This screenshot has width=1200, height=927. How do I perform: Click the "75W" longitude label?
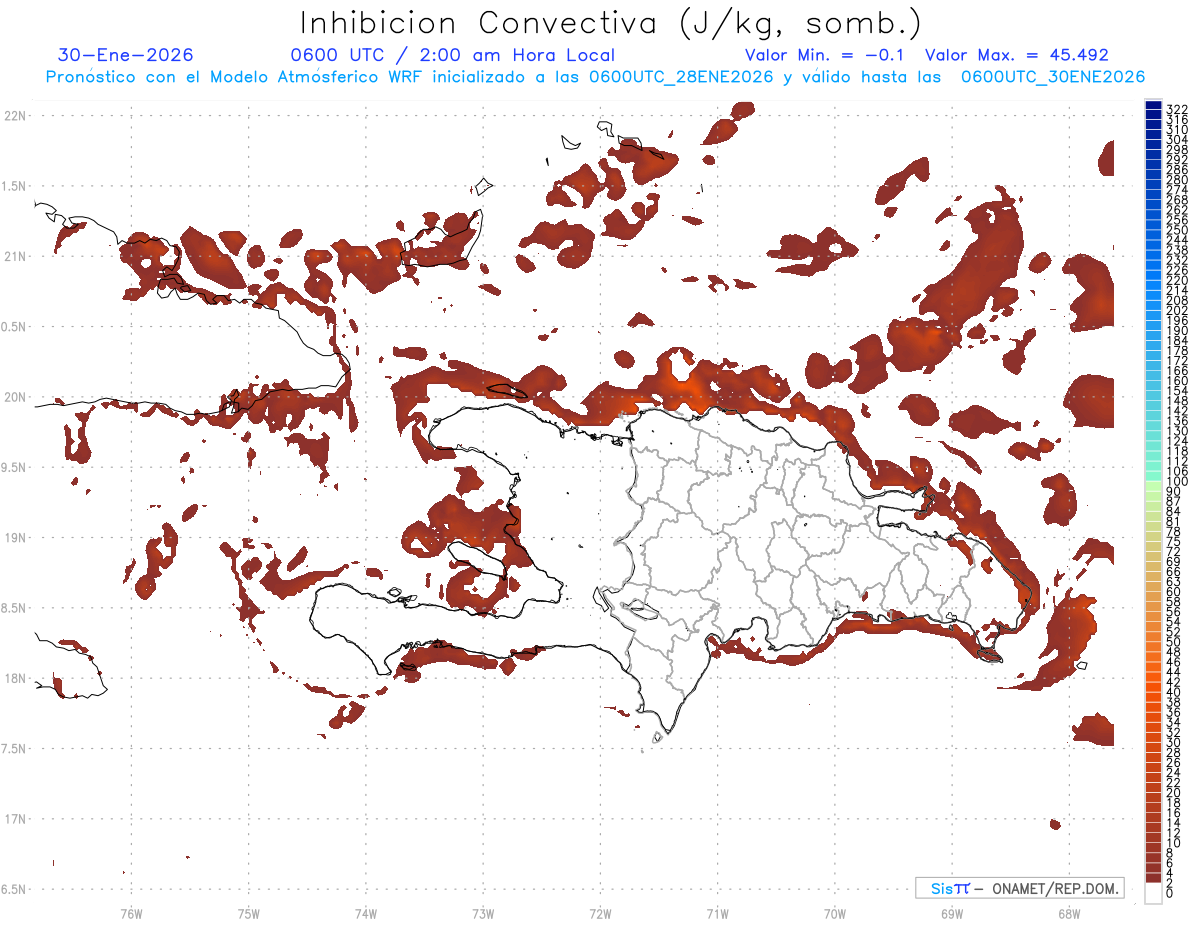[248, 913]
